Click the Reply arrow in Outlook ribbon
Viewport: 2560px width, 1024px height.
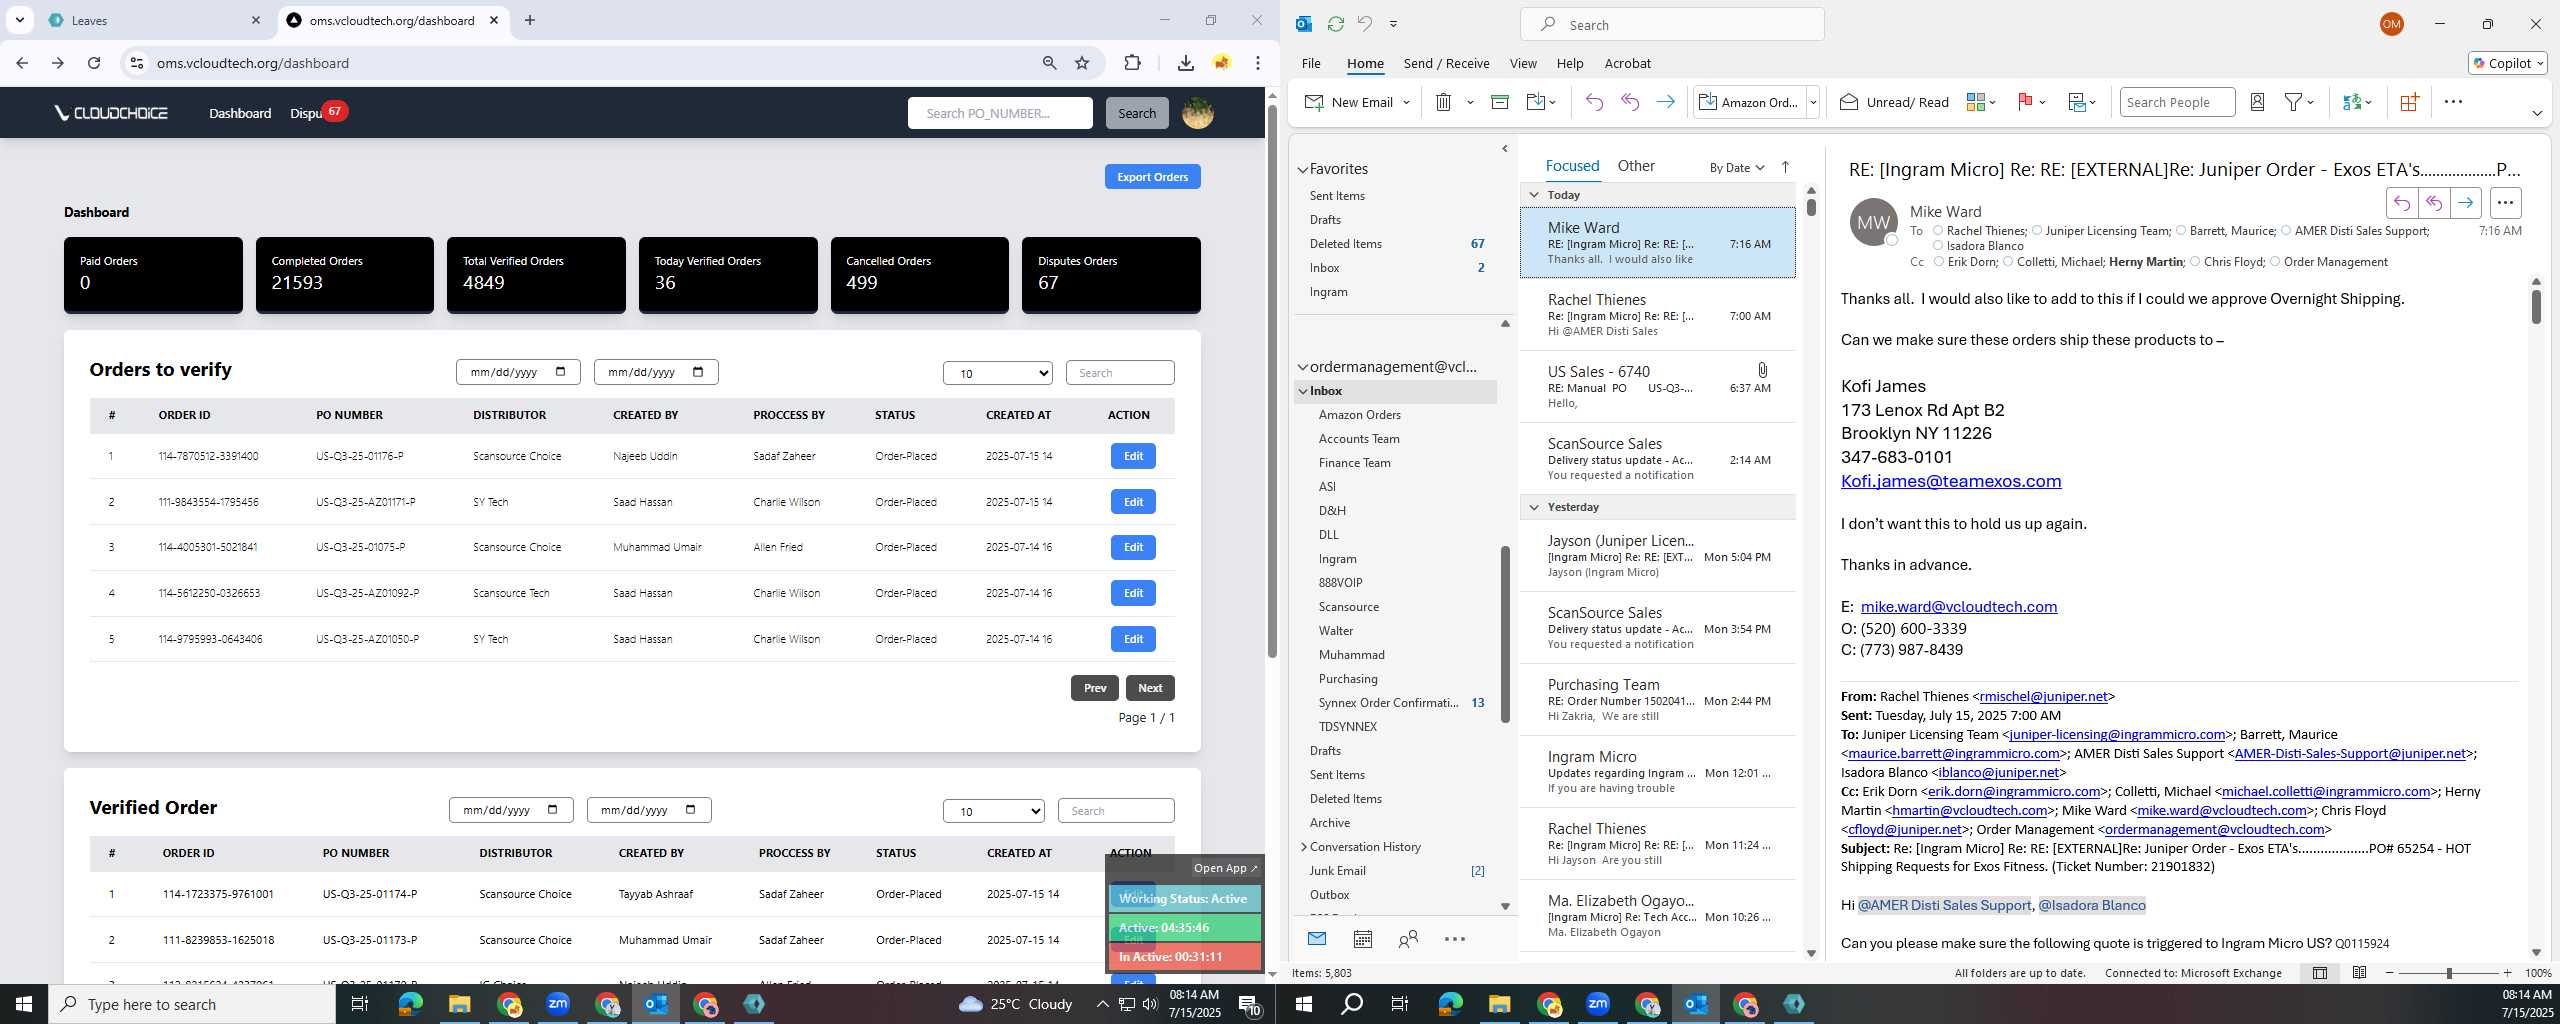point(1594,102)
